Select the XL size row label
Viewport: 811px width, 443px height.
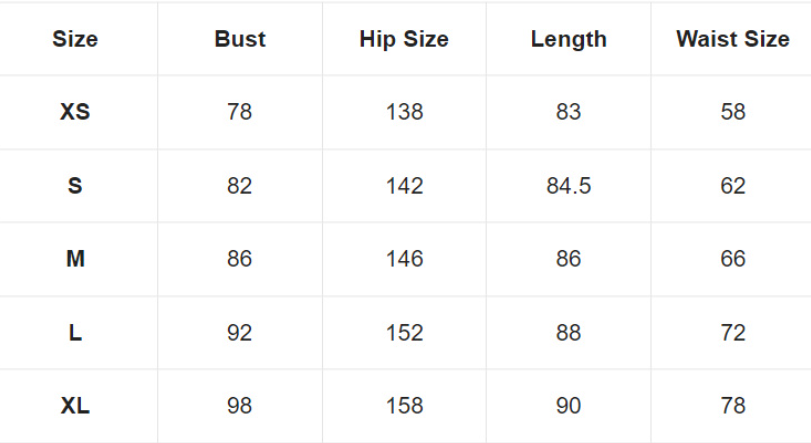[x=75, y=406]
